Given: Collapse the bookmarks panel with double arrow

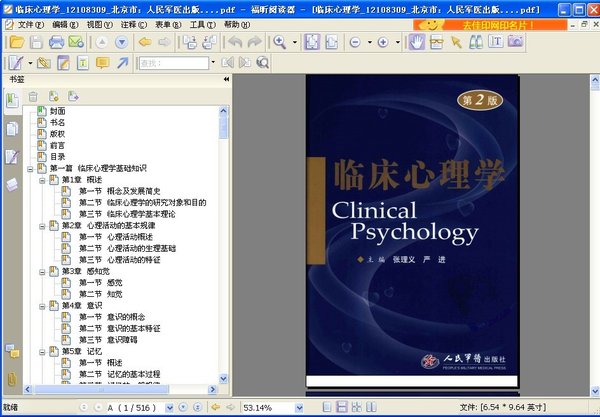Looking at the screenshot, I should 226,79.
